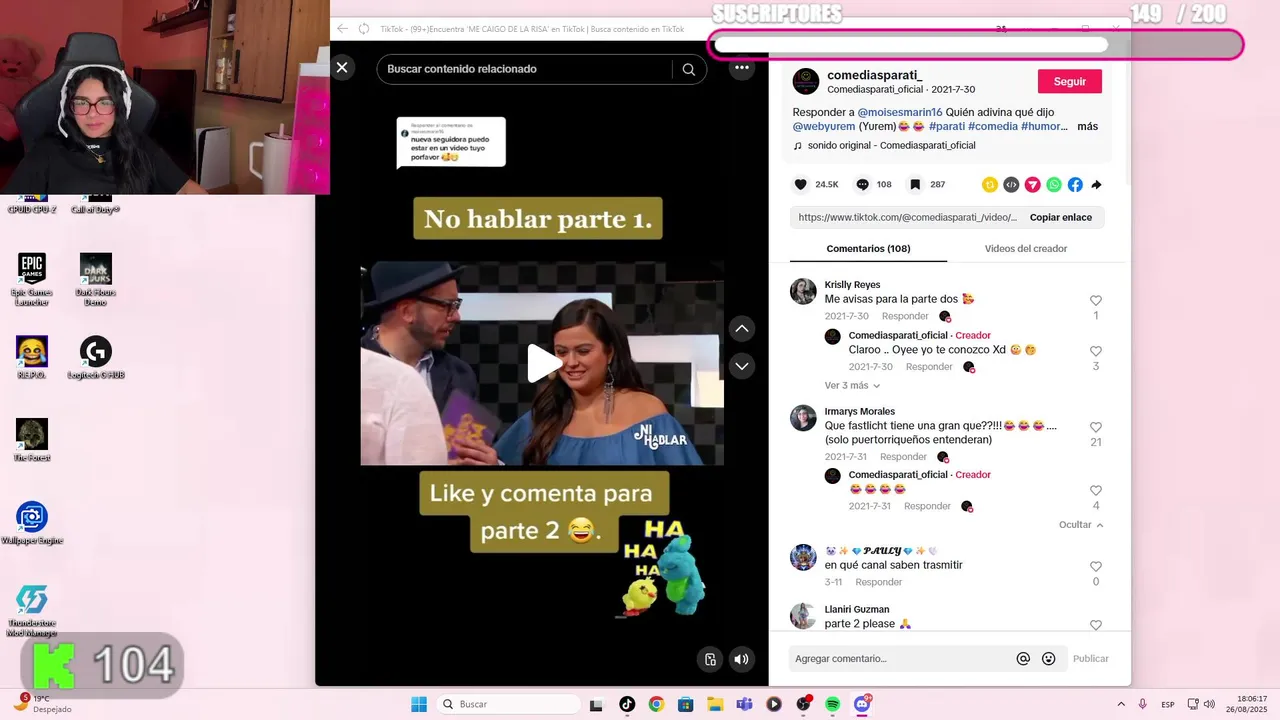Open the ESP language selector in tray

pos(1168,704)
